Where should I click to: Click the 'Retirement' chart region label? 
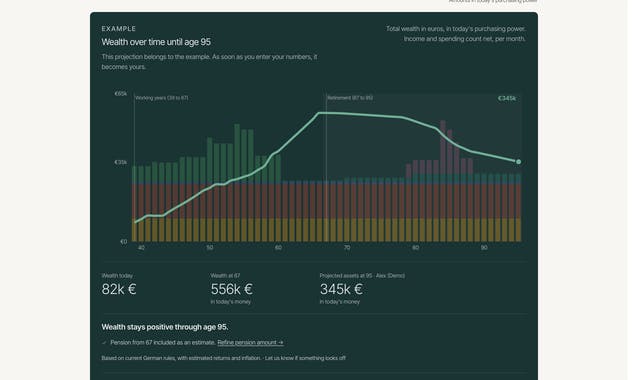coord(350,98)
